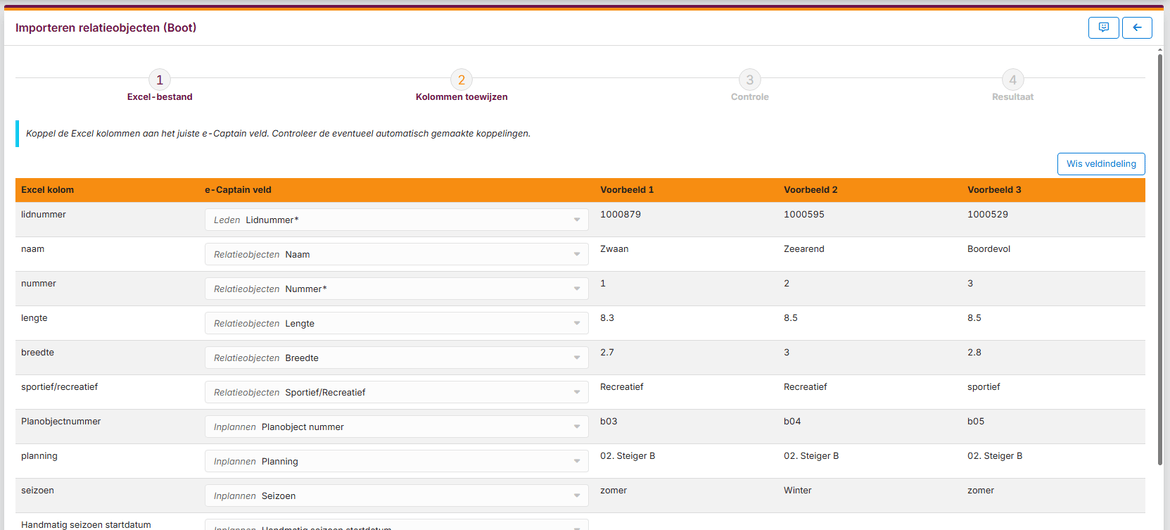The height and width of the screenshot is (530, 1170).
Task: Open the Inplannen Seizoen dropdown
Action: (x=396, y=496)
